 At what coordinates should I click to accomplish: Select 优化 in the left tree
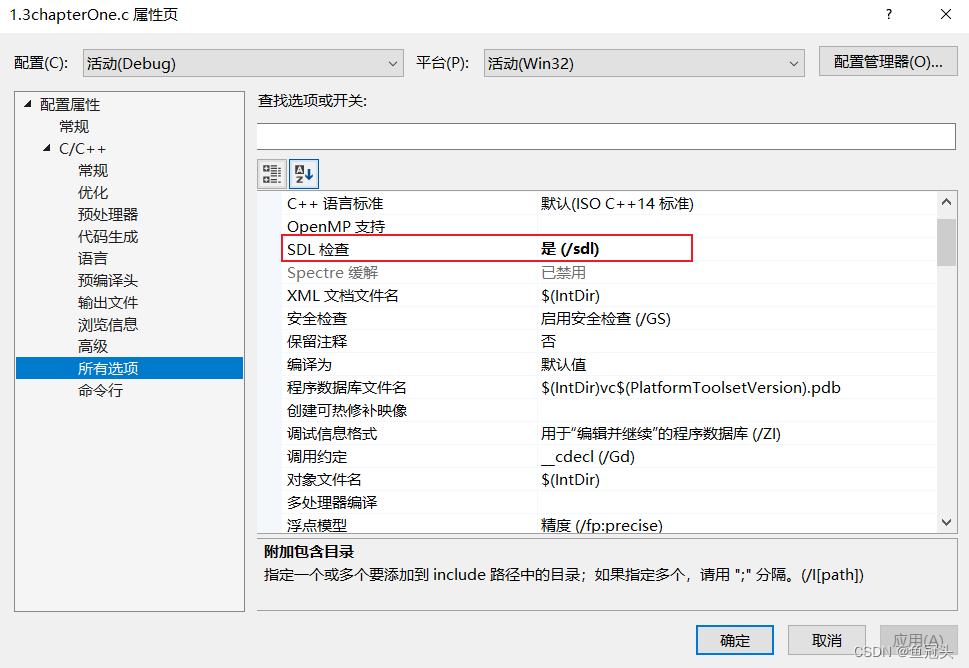pos(92,191)
